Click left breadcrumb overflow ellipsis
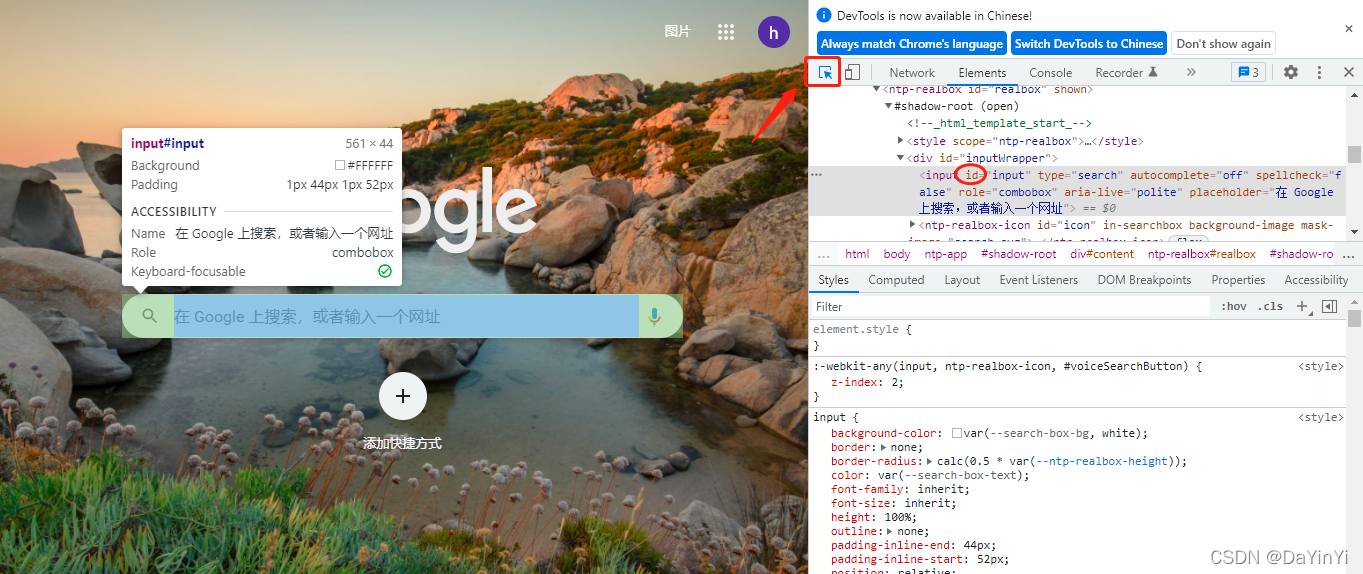The image size is (1363, 574). (823, 254)
